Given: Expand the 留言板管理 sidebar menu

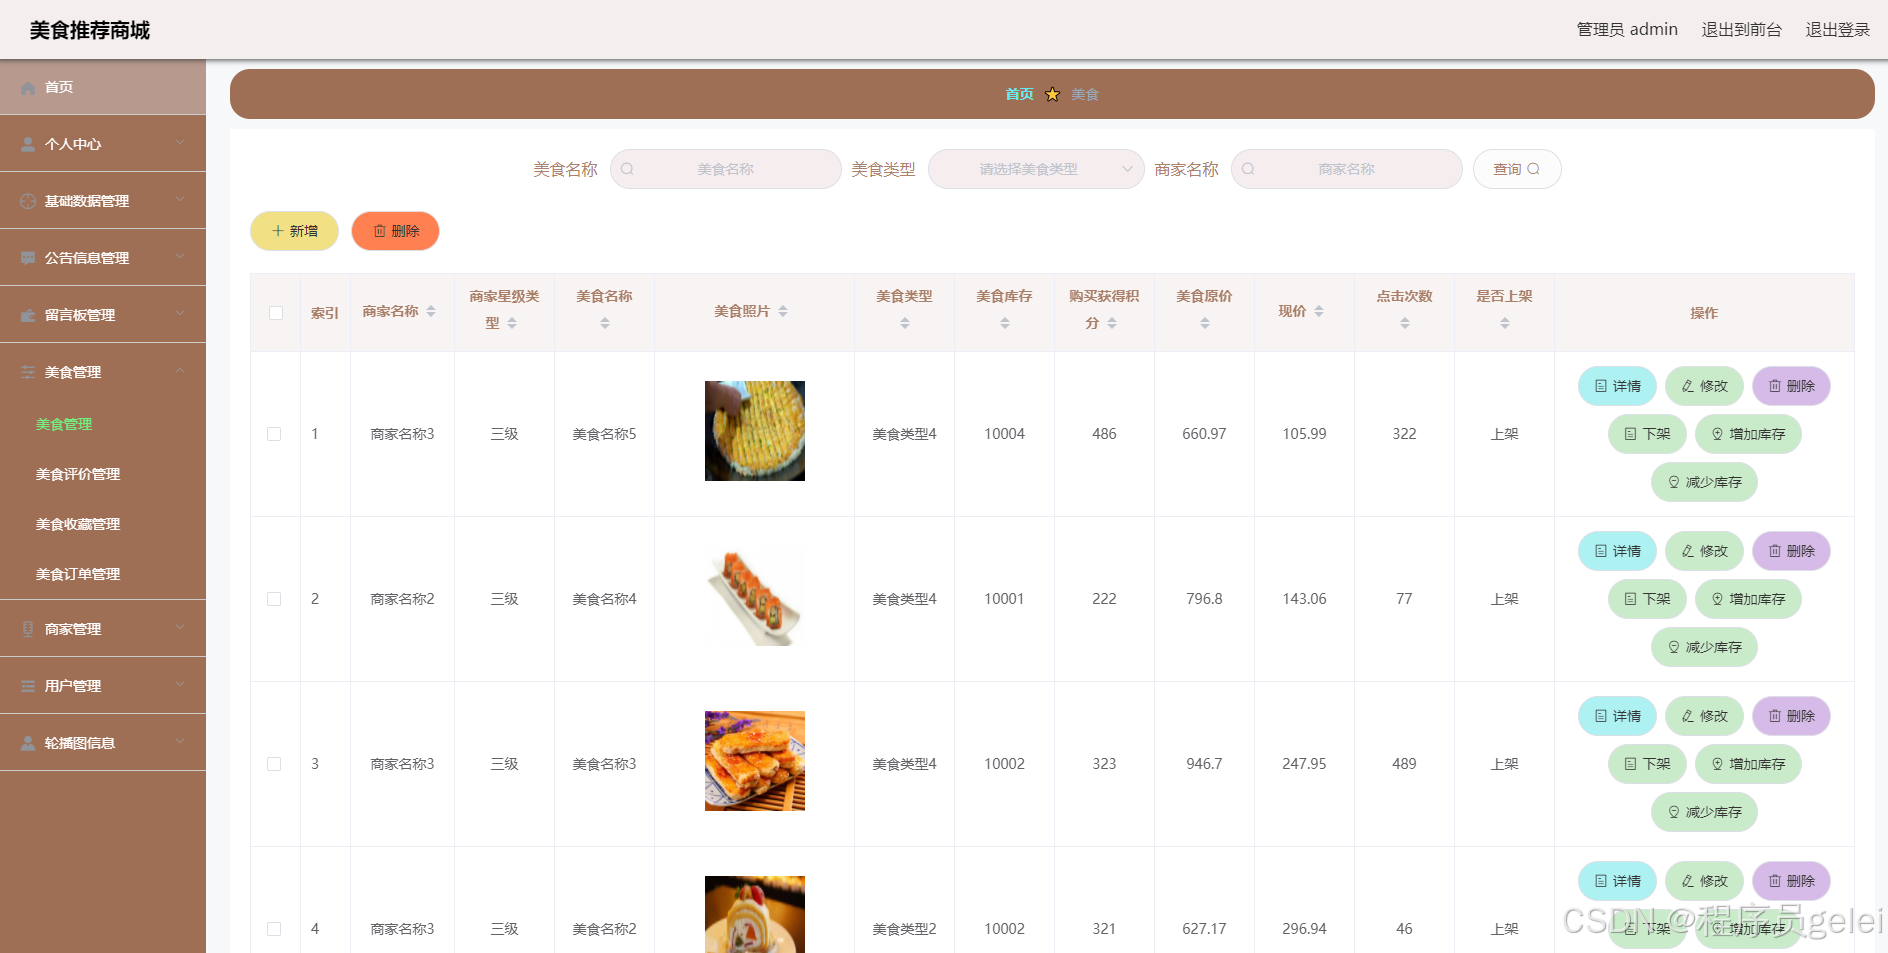Looking at the screenshot, I should point(103,315).
